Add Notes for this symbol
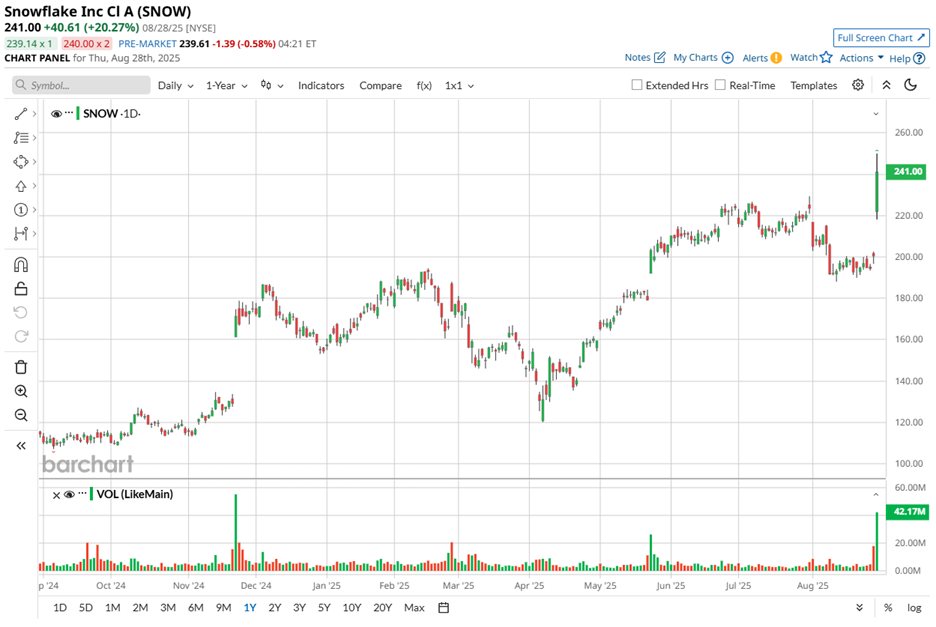 (x=645, y=57)
